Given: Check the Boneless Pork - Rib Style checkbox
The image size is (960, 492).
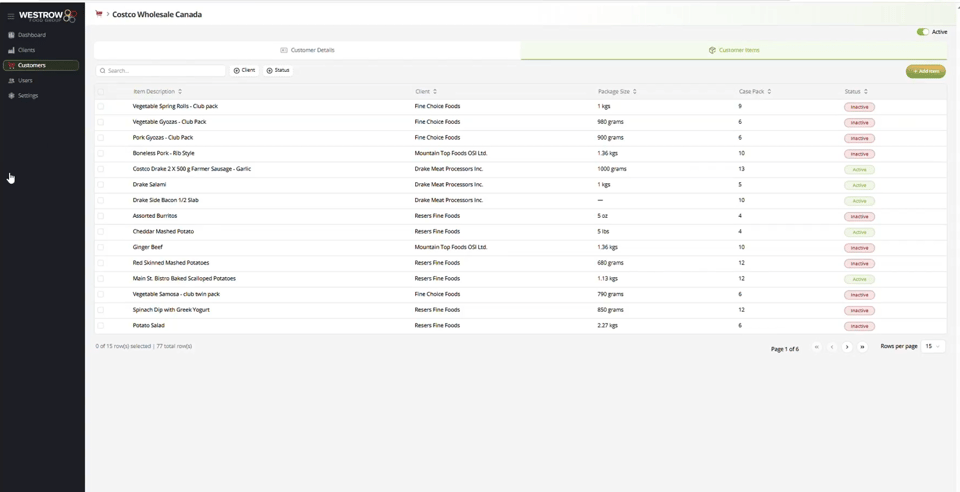Looking at the screenshot, I should [x=100, y=154].
